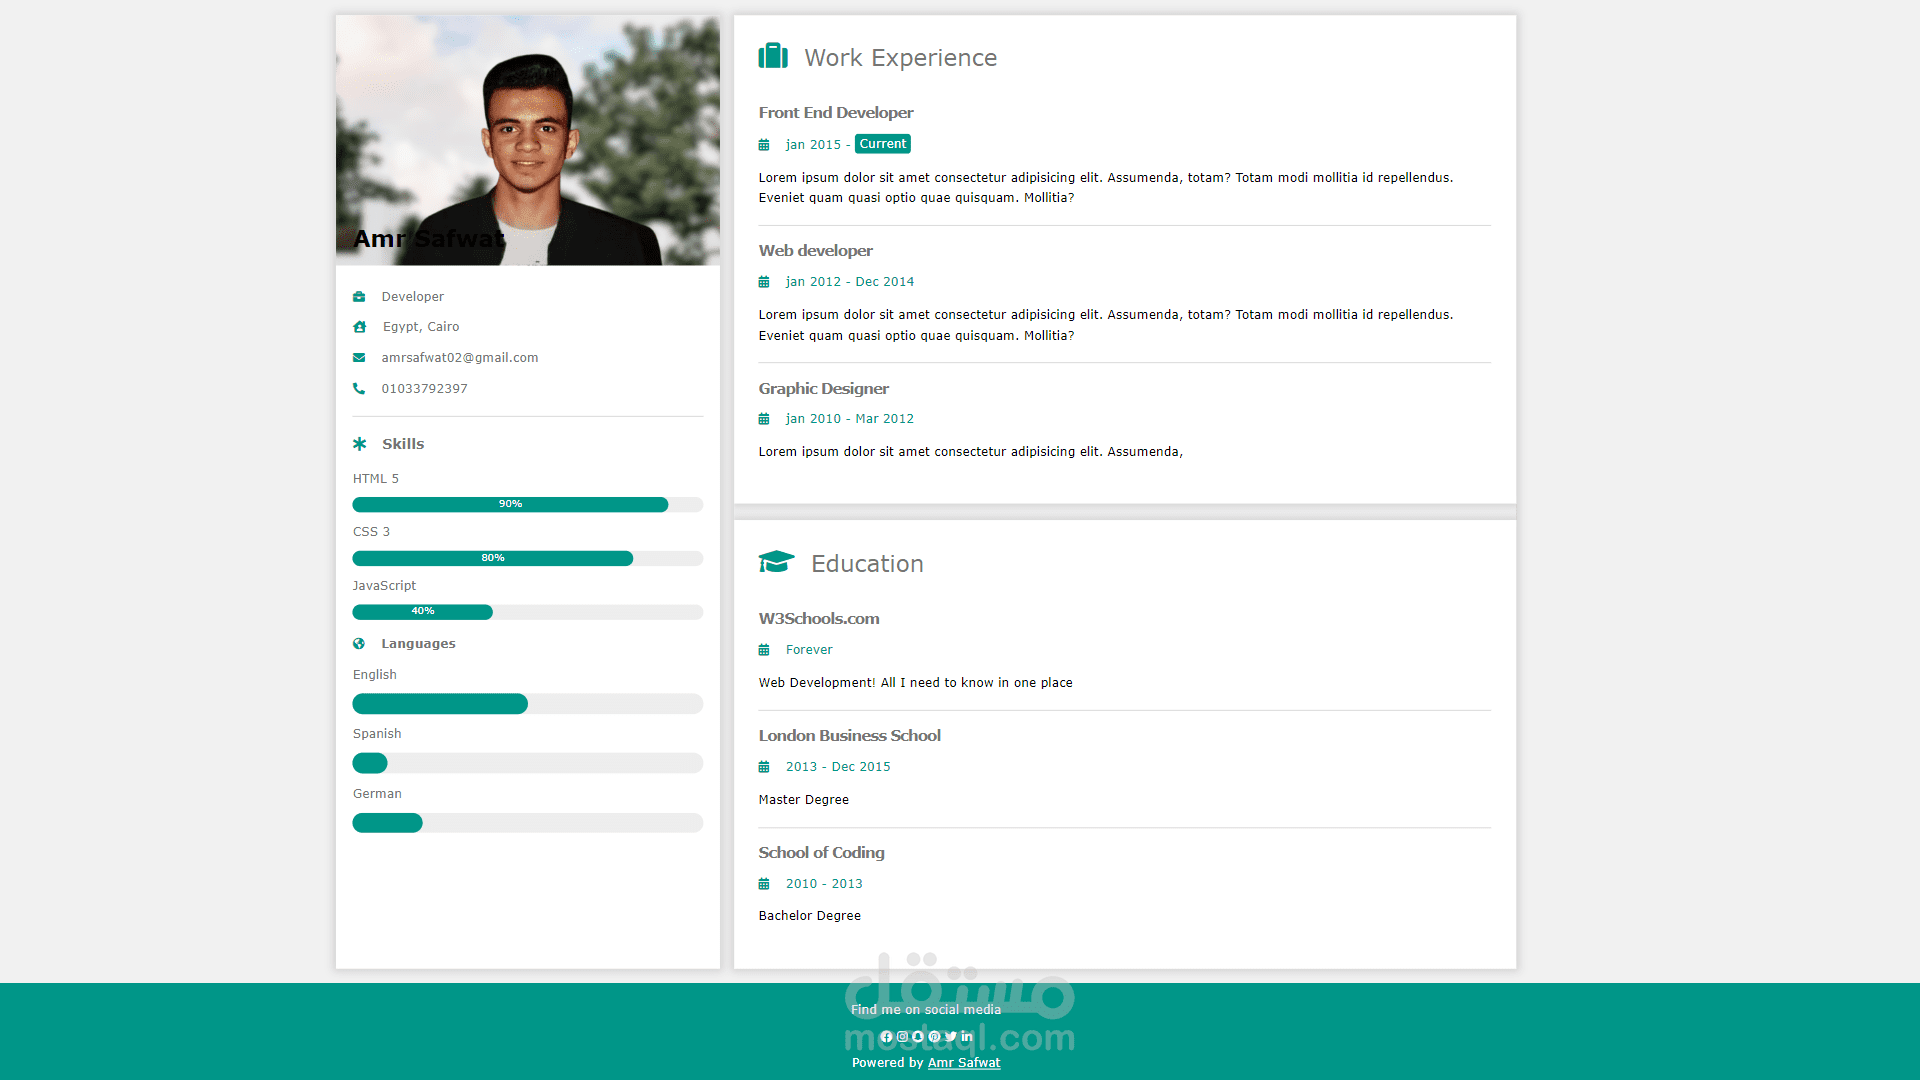Click the briefcase icon beside Work Experience
The height and width of the screenshot is (1080, 1920).
[x=773, y=56]
